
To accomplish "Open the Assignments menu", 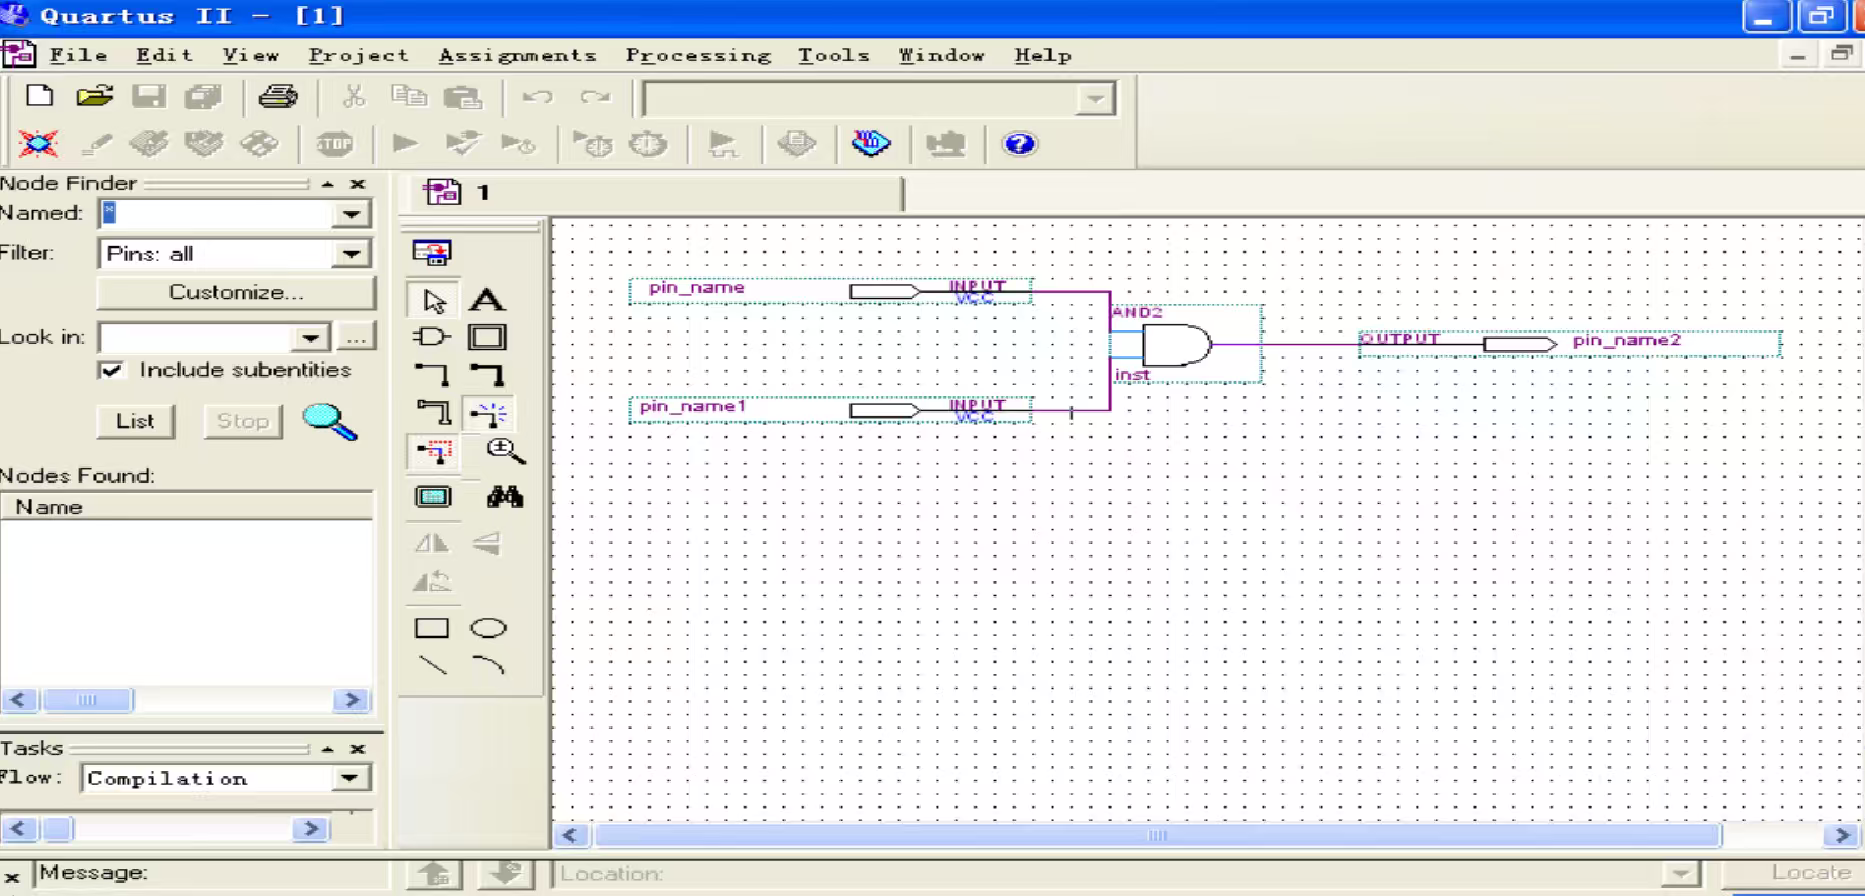I will coord(517,55).
